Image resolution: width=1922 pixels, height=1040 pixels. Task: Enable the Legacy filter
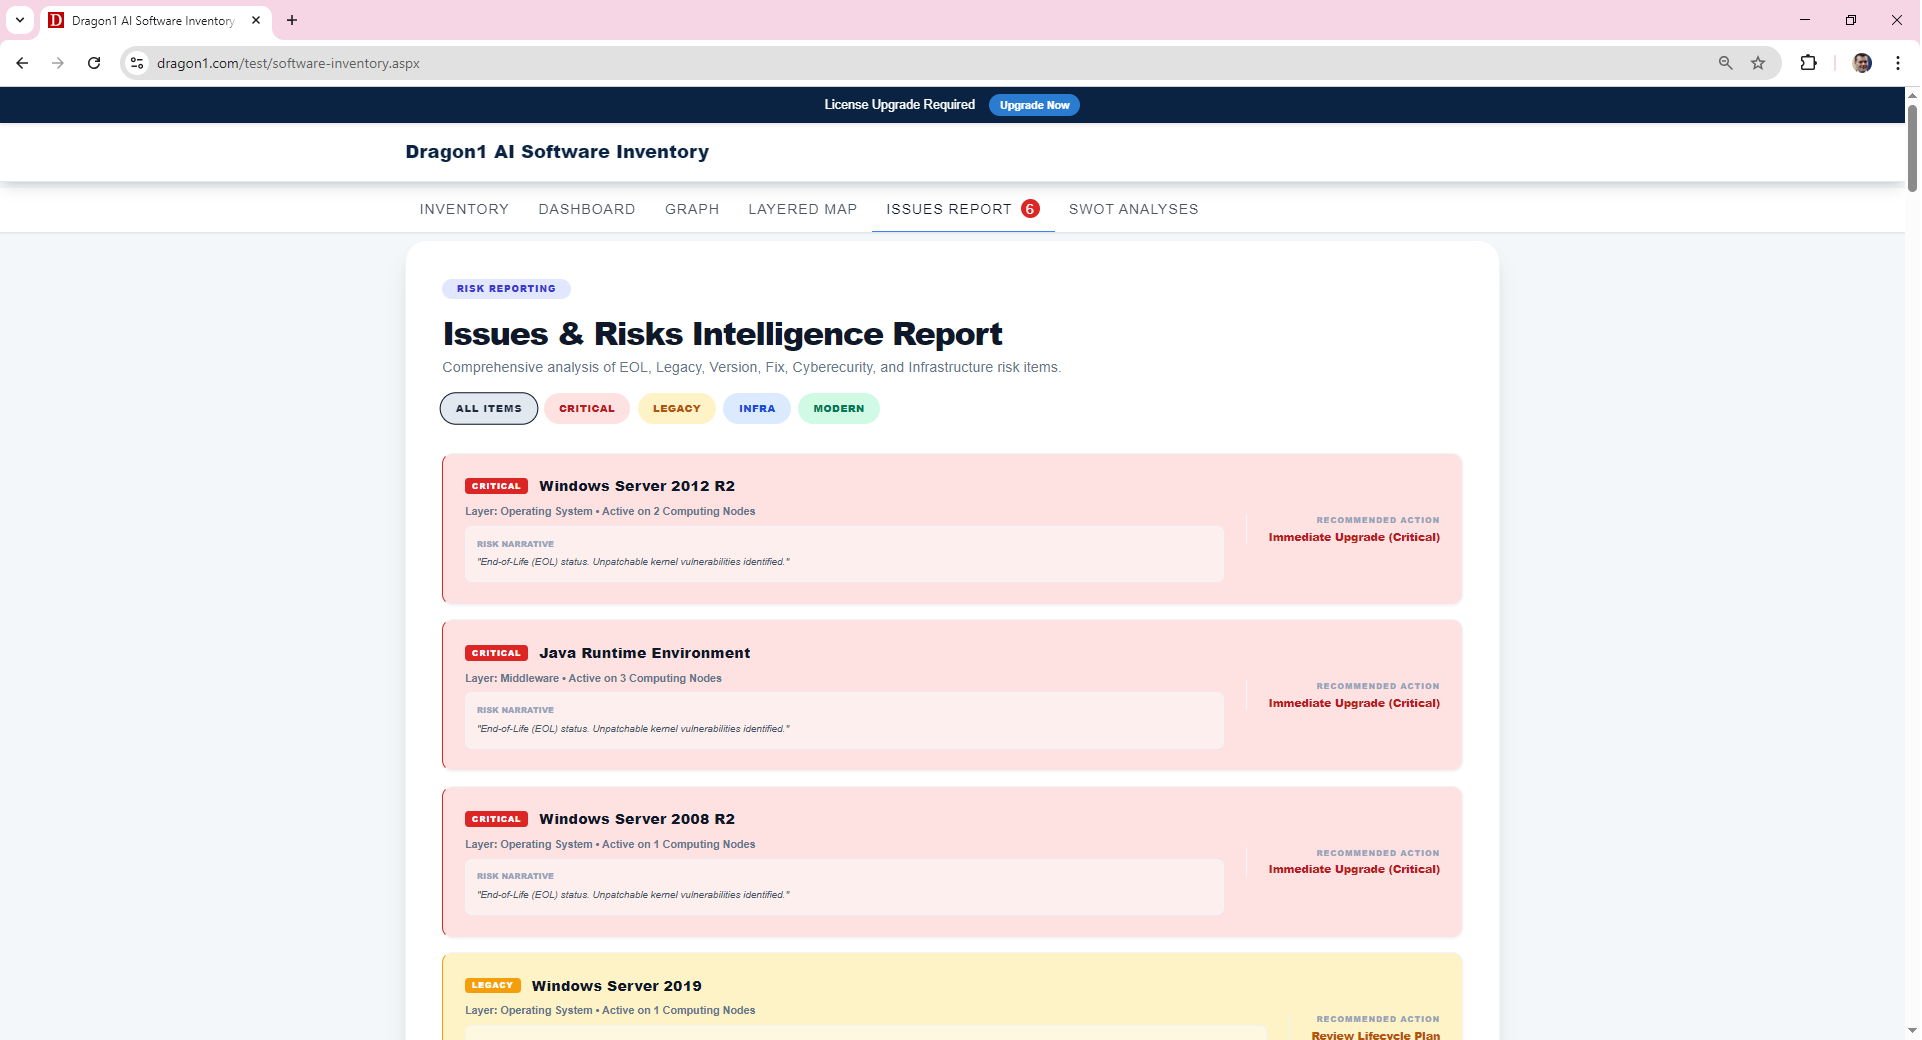tap(676, 408)
